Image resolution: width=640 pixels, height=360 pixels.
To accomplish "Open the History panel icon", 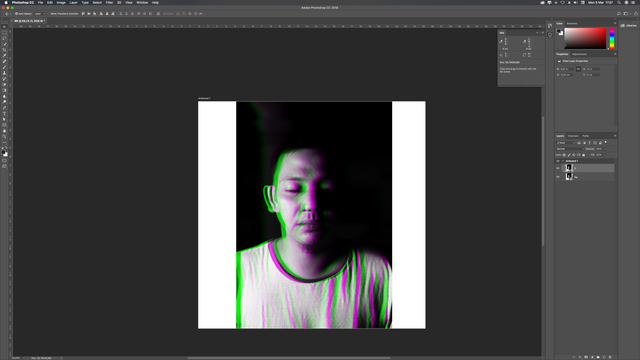I will [550, 26].
